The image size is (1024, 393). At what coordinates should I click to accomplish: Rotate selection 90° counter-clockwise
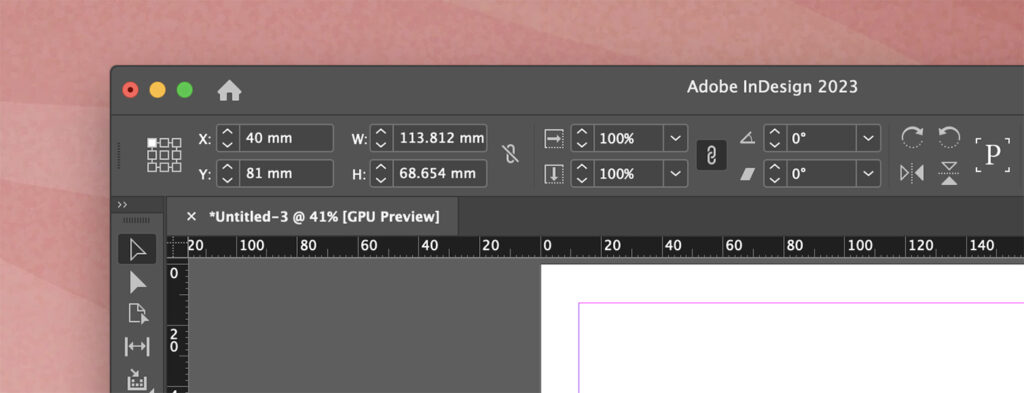[x=949, y=138]
